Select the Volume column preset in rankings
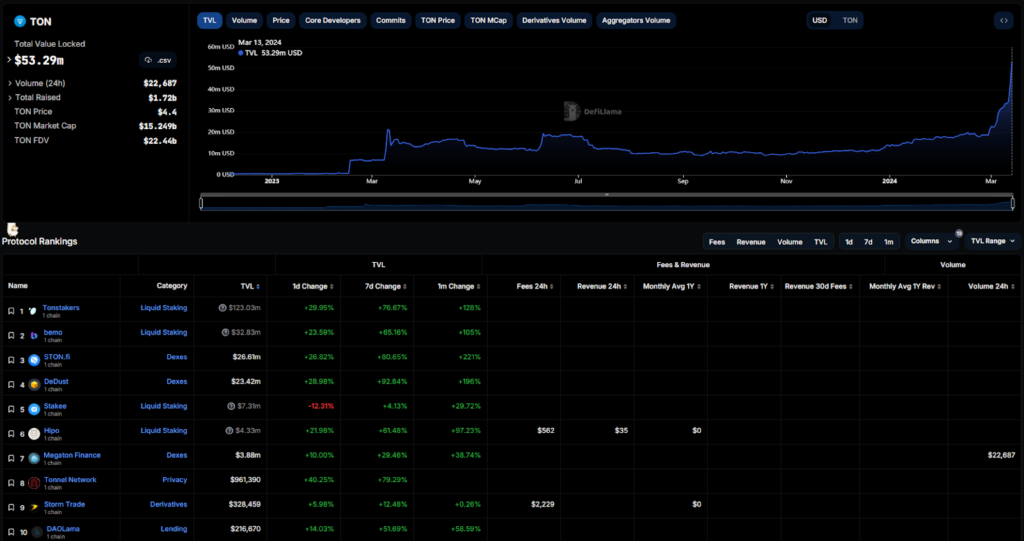This screenshot has width=1024, height=541. tap(790, 242)
